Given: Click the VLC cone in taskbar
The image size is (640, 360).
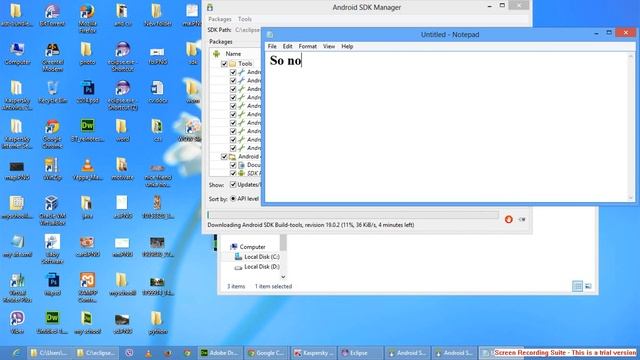Looking at the screenshot, I should coord(149,353).
